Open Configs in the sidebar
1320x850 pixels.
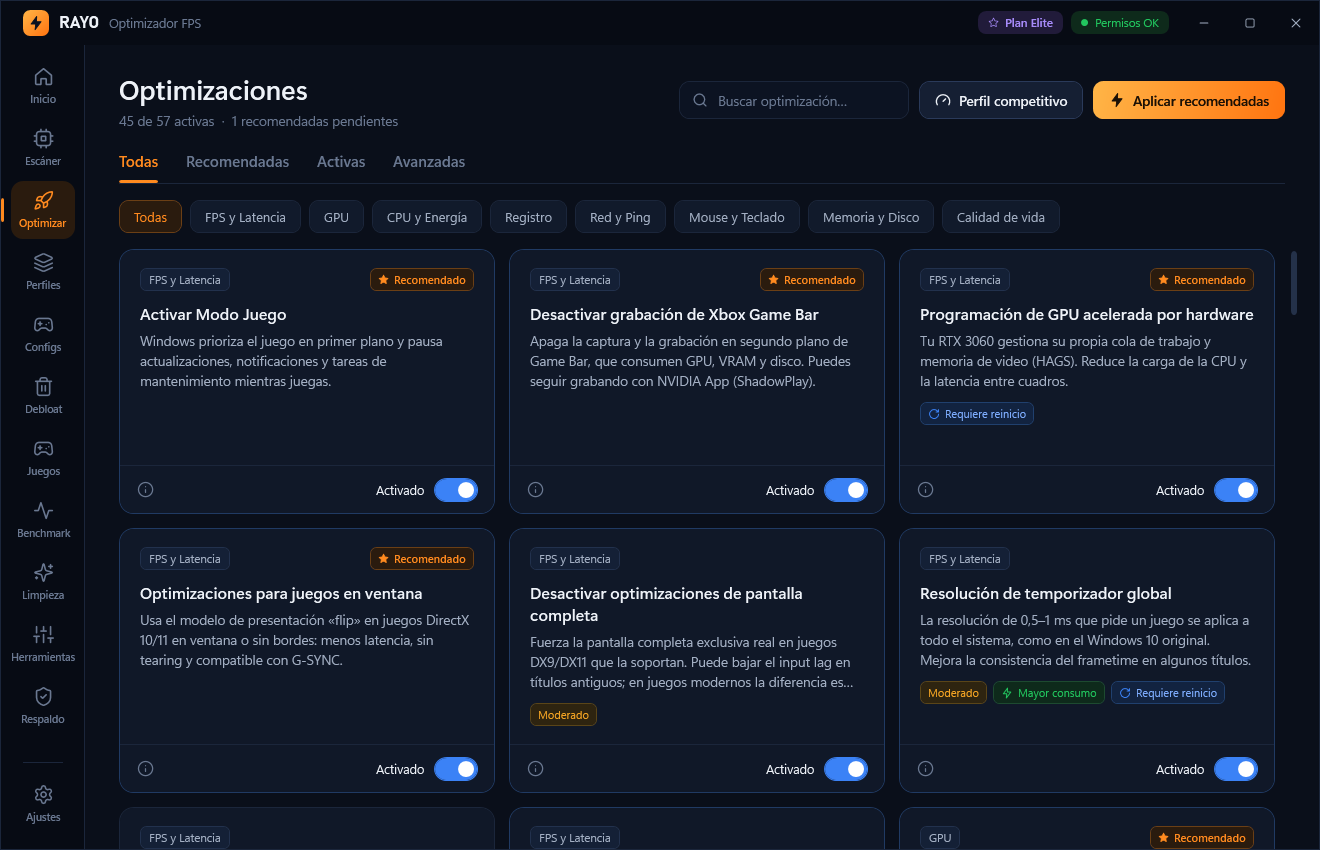coord(43,334)
